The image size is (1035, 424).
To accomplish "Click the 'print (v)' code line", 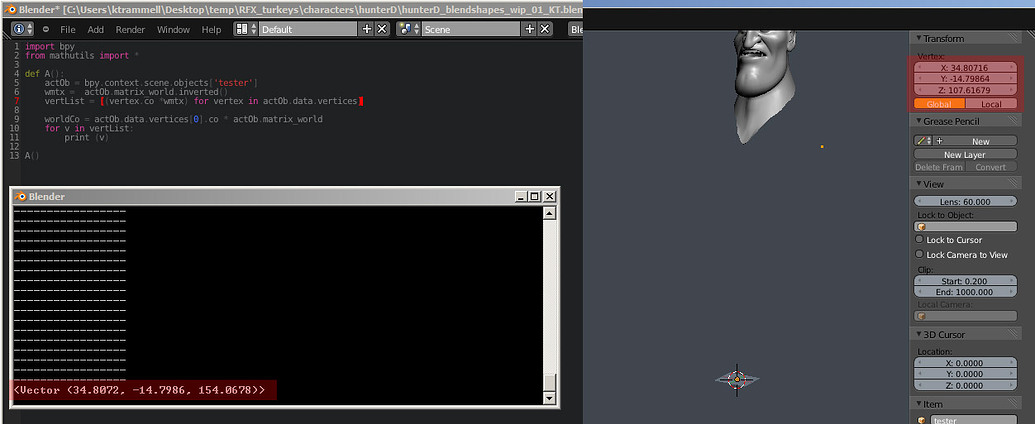I will [86, 137].
